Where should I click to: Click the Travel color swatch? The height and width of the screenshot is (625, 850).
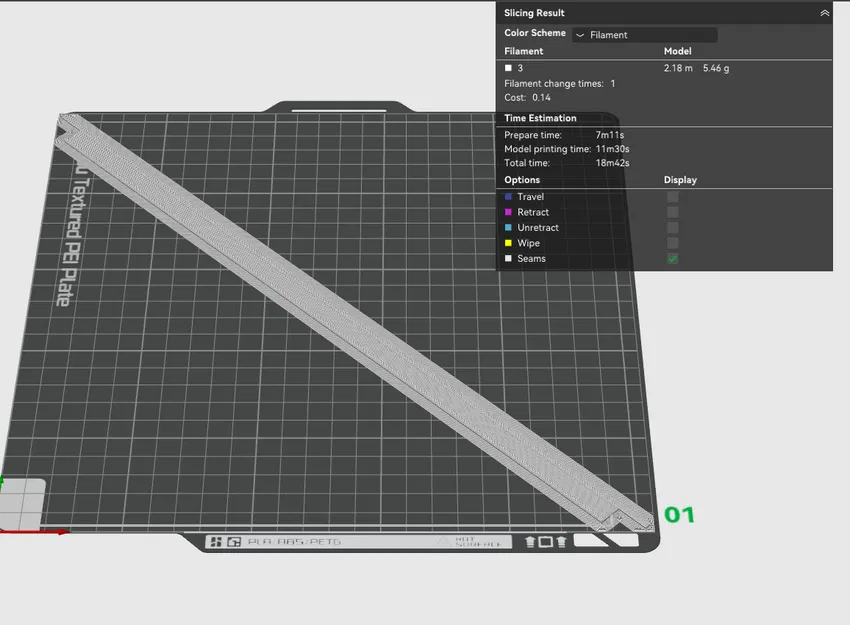pos(508,197)
